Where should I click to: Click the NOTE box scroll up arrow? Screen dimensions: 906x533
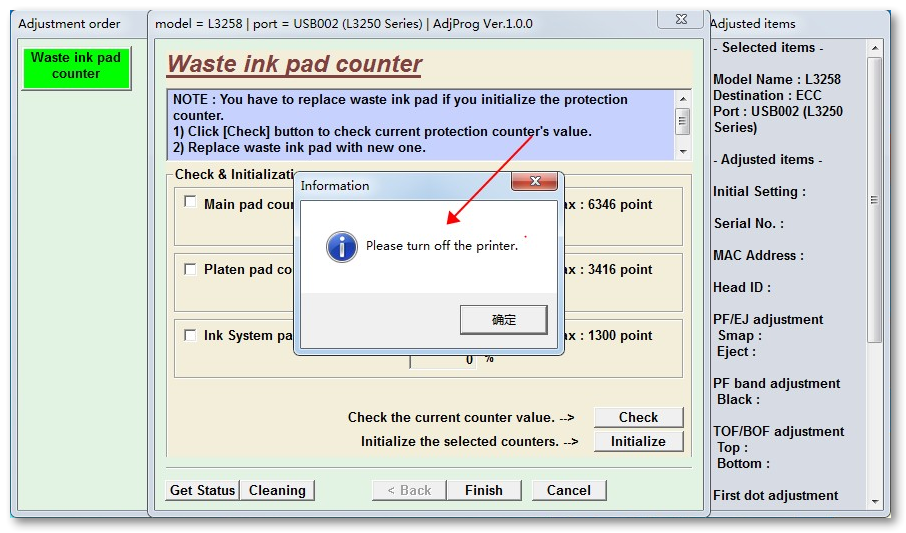point(683,99)
